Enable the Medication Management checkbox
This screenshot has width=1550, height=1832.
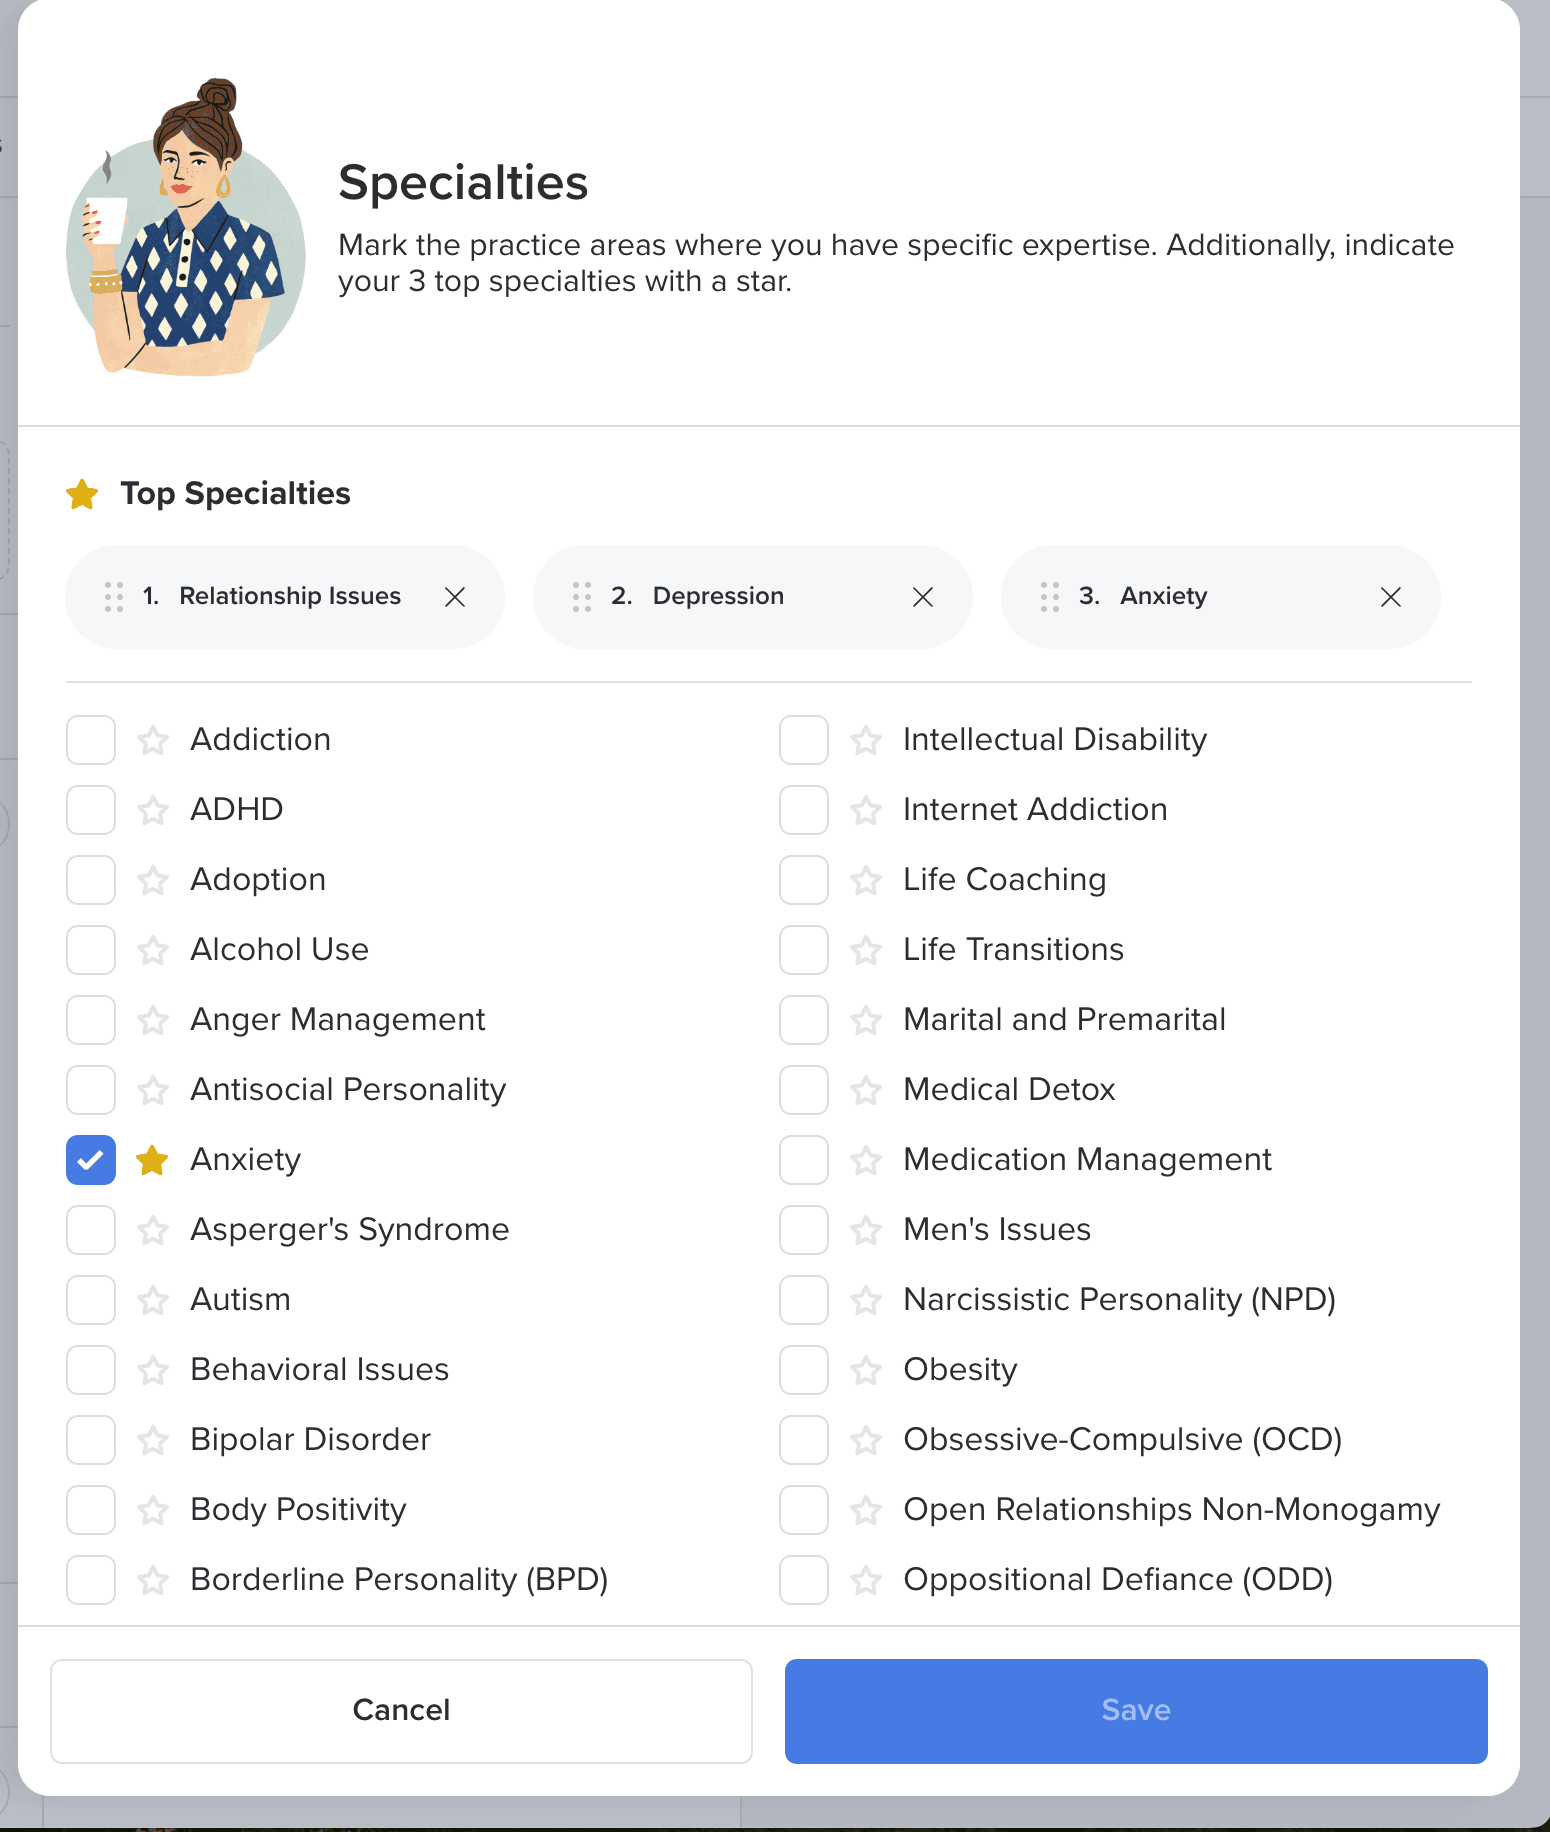coord(804,1160)
